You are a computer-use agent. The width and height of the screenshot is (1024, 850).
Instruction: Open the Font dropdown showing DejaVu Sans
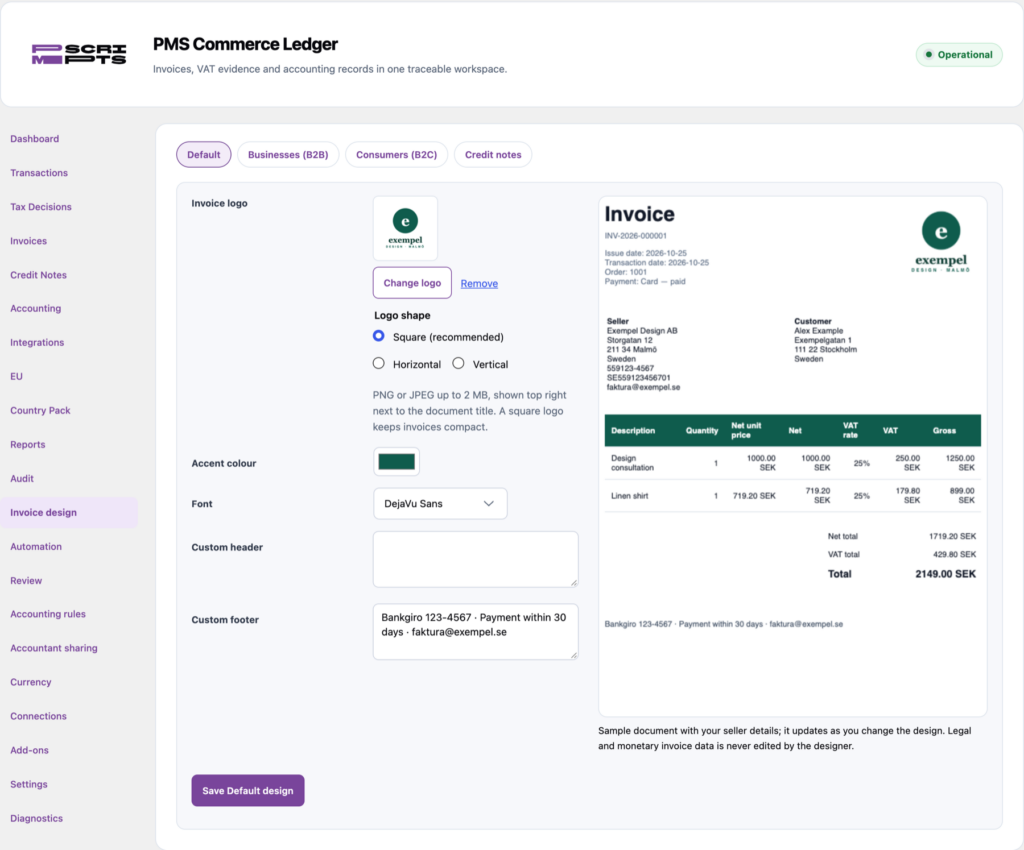tap(440, 503)
